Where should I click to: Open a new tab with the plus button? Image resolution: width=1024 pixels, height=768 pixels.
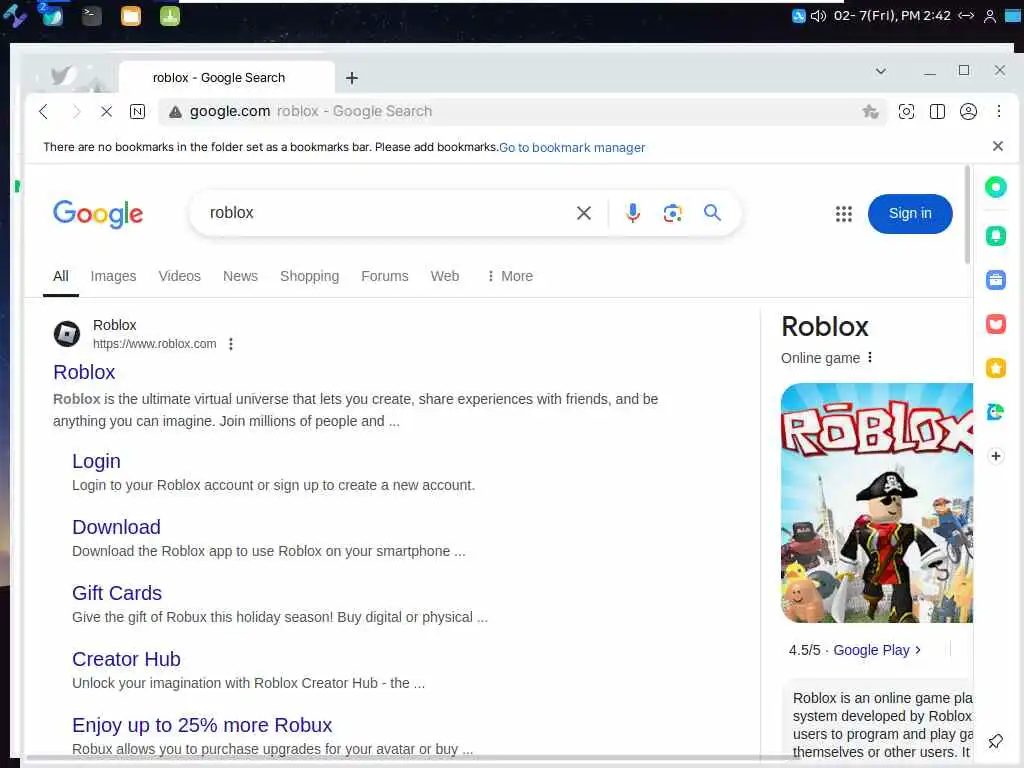click(x=352, y=78)
